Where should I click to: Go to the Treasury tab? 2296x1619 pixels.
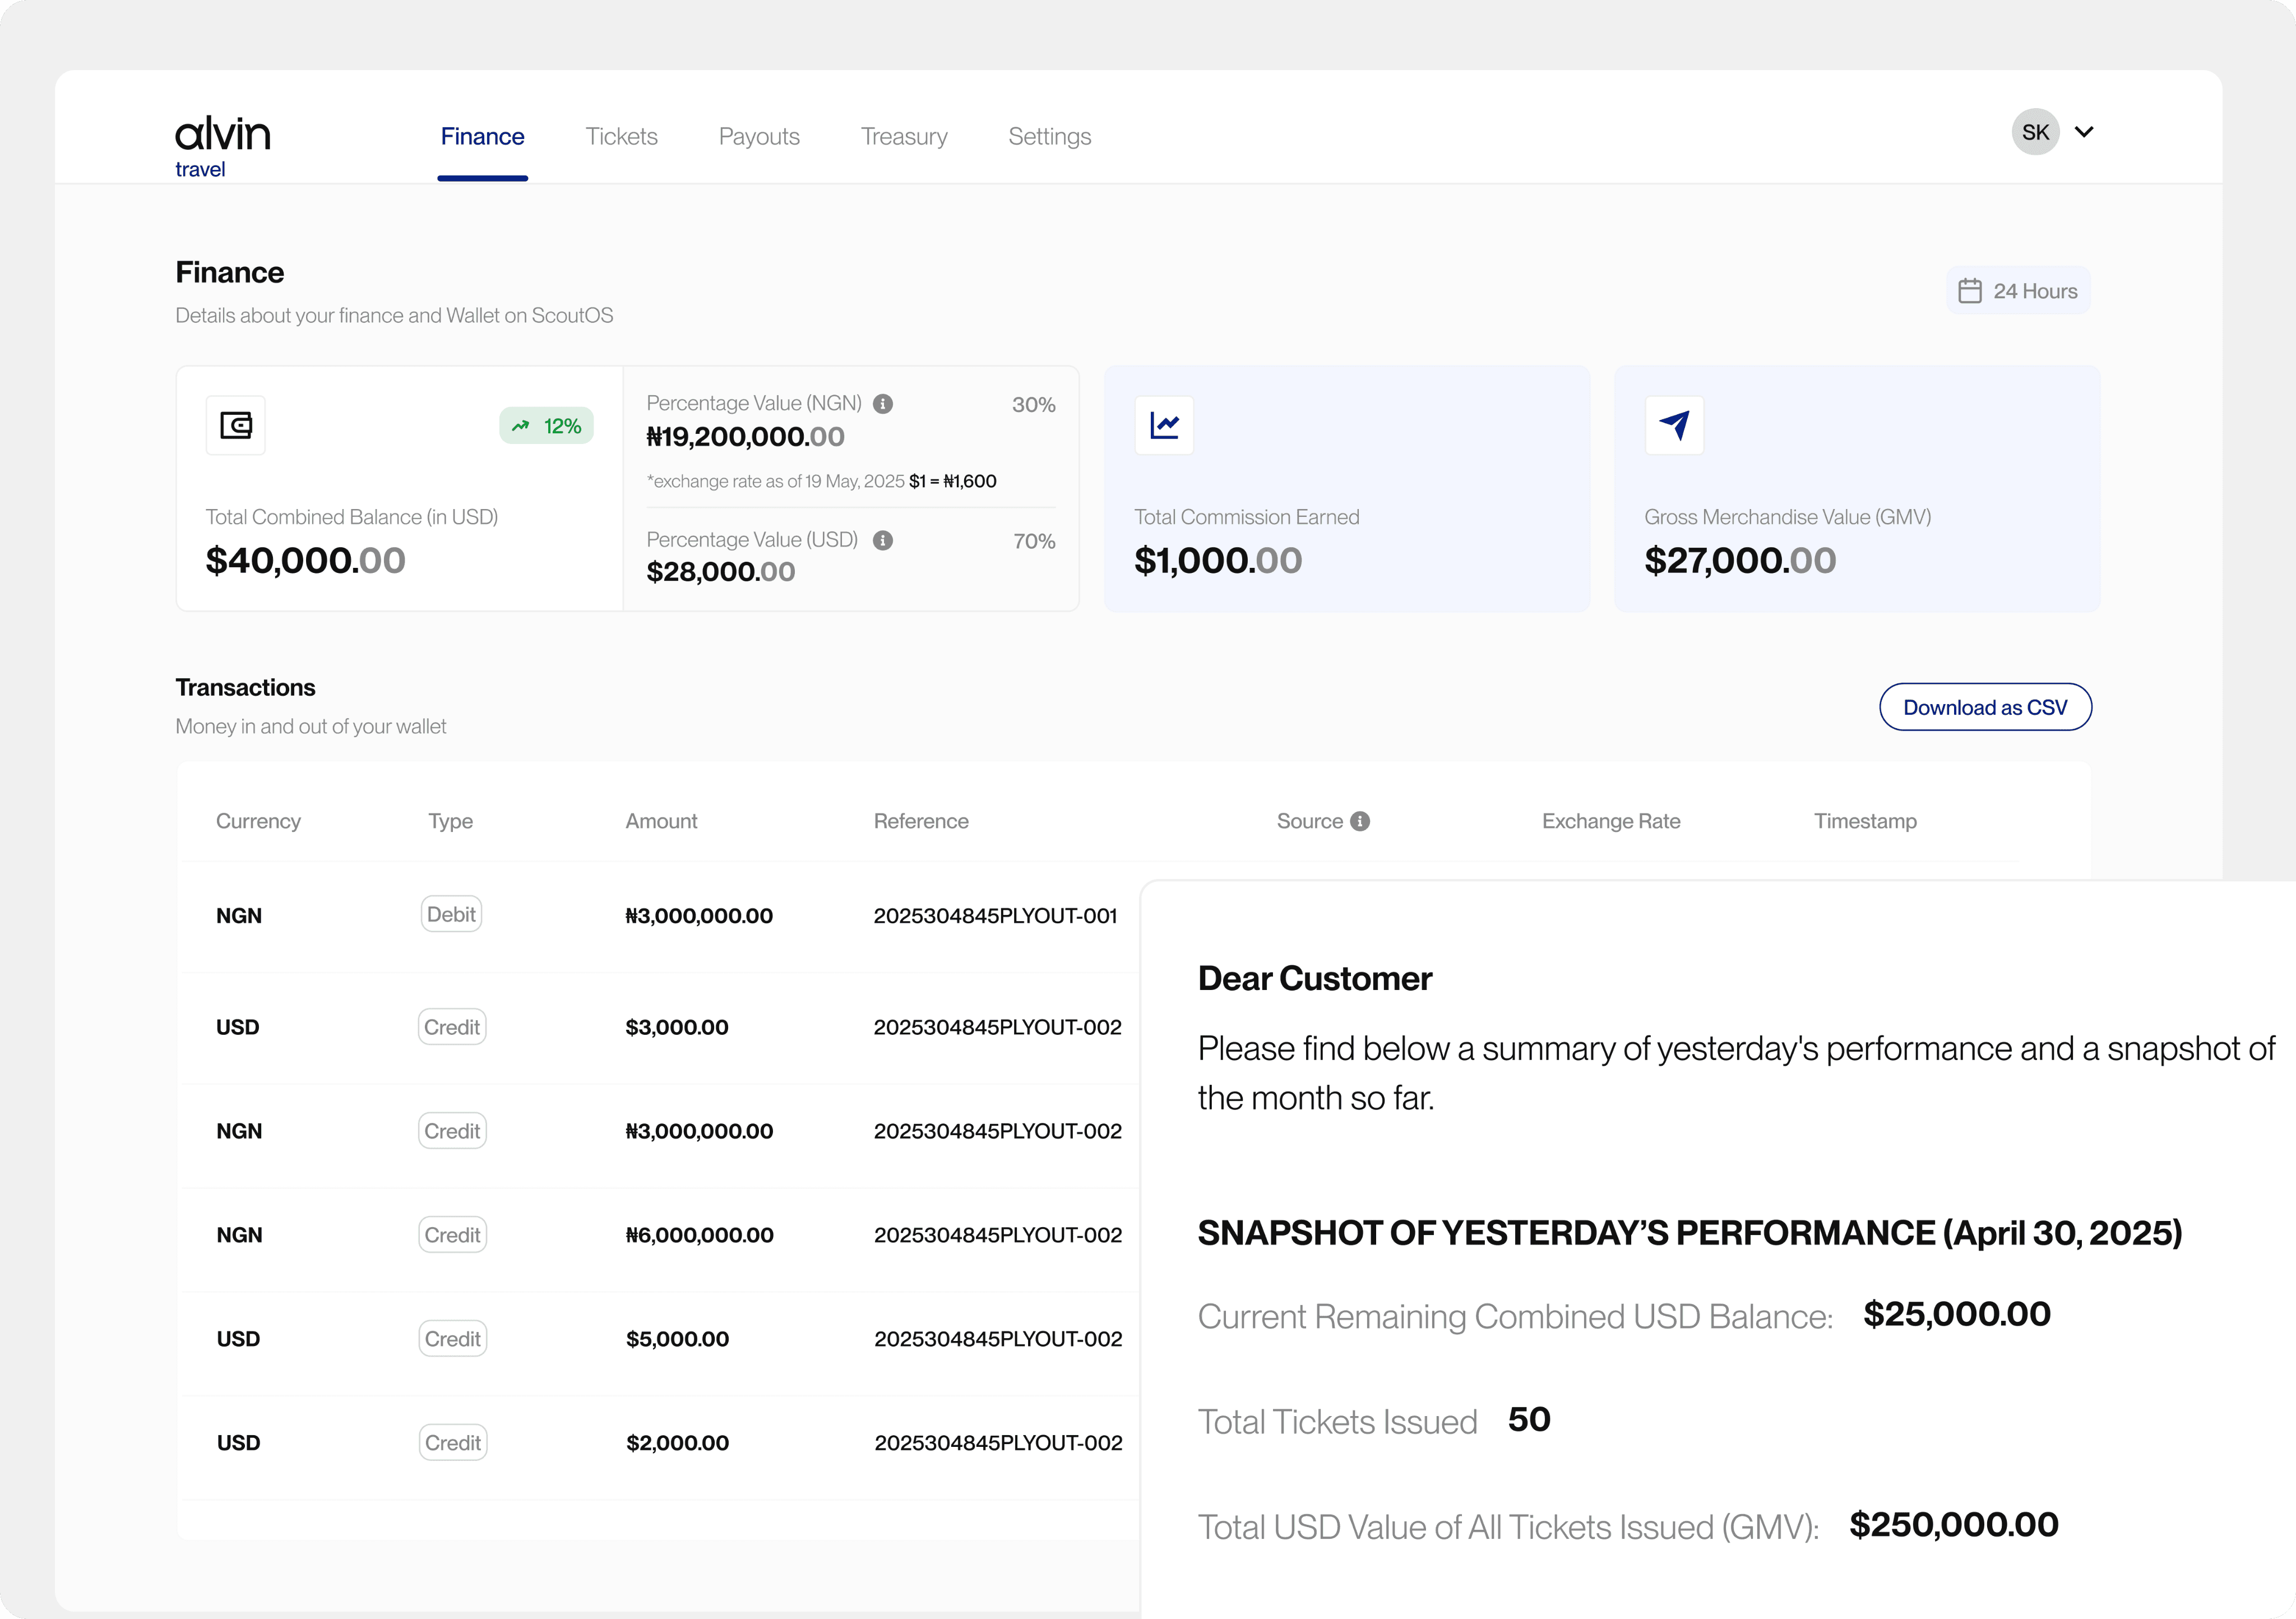904,136
